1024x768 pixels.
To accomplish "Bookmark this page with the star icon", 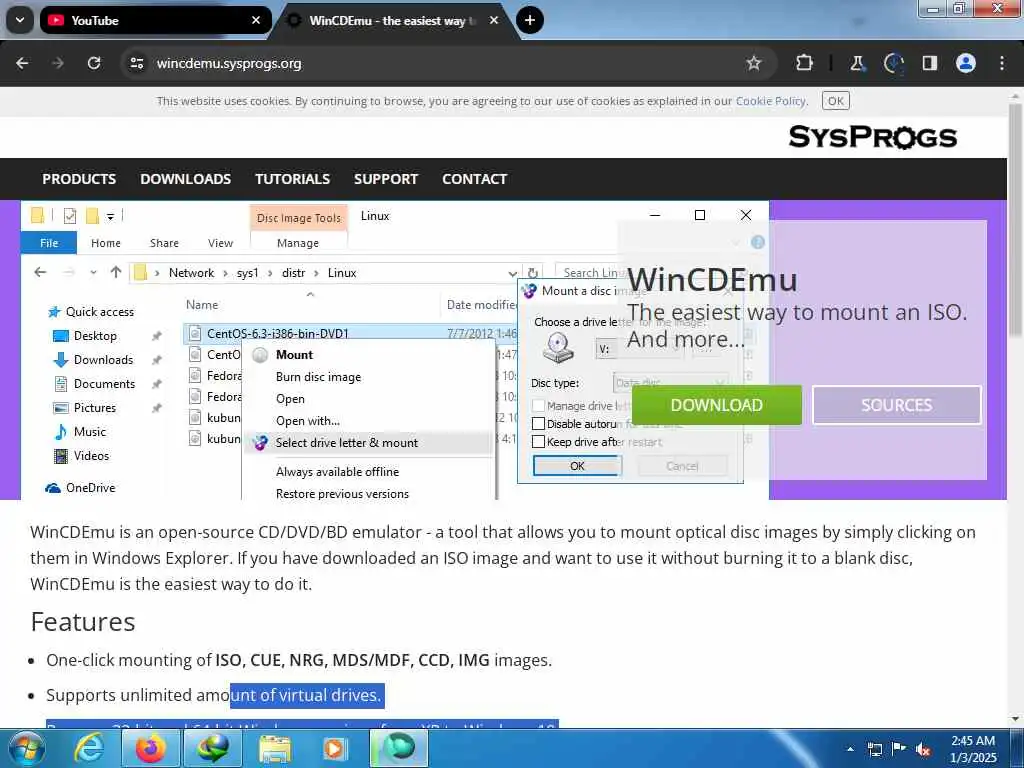I will tap(754, 63).
